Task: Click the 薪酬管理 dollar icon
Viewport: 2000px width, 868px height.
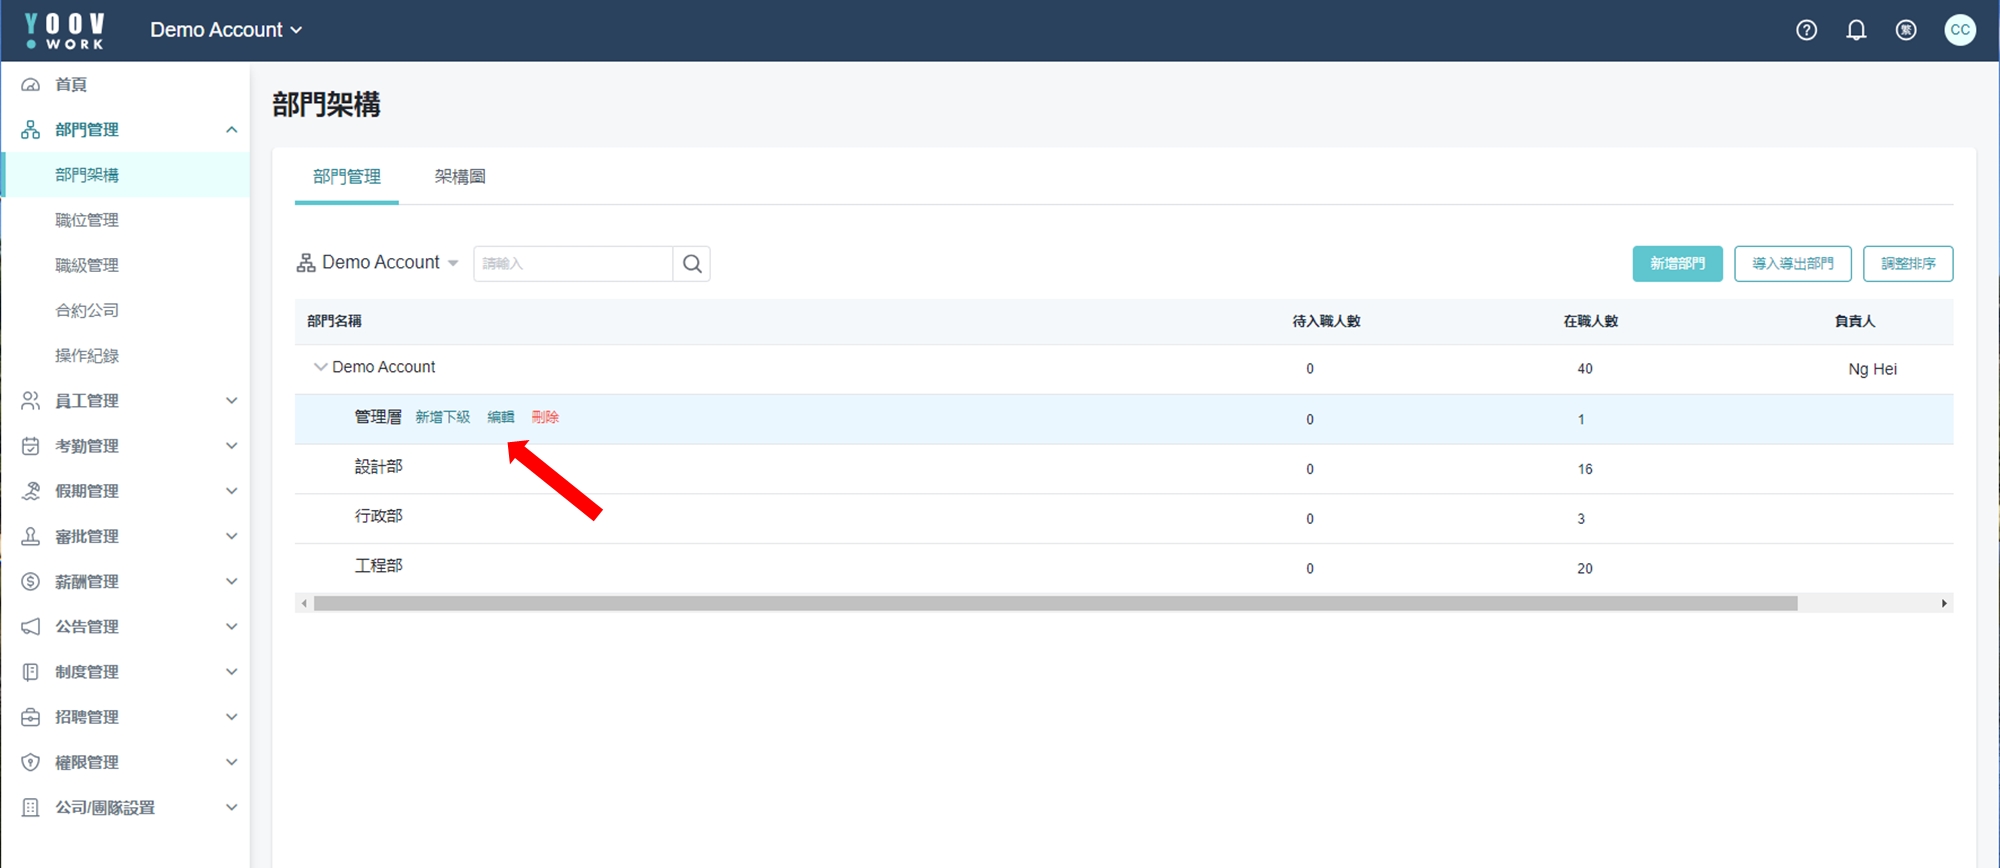Action: click(31, 582)
